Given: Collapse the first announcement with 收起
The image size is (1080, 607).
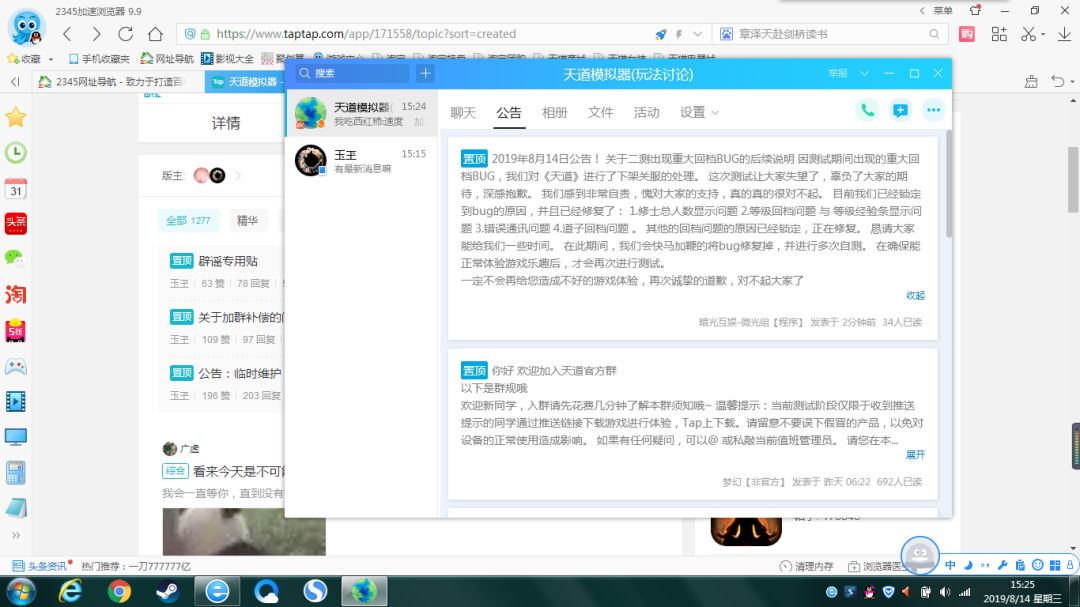Looking at the screenshot, I should tap(915, 295).
